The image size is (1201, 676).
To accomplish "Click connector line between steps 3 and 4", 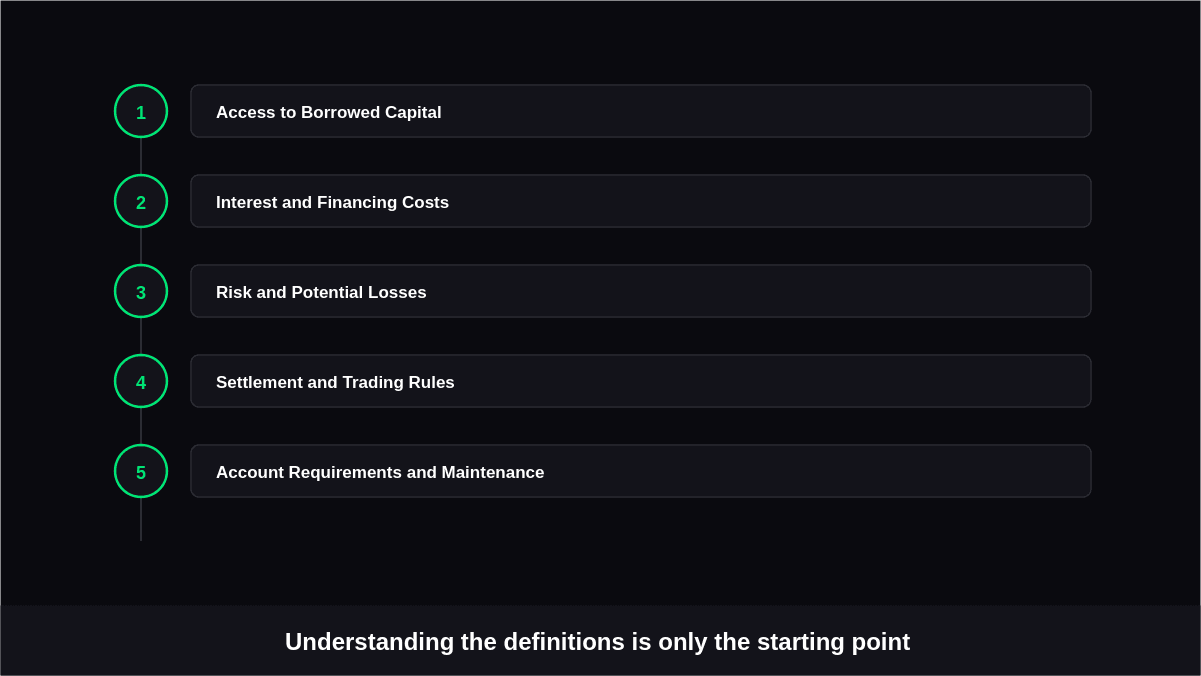I will 141,336.
